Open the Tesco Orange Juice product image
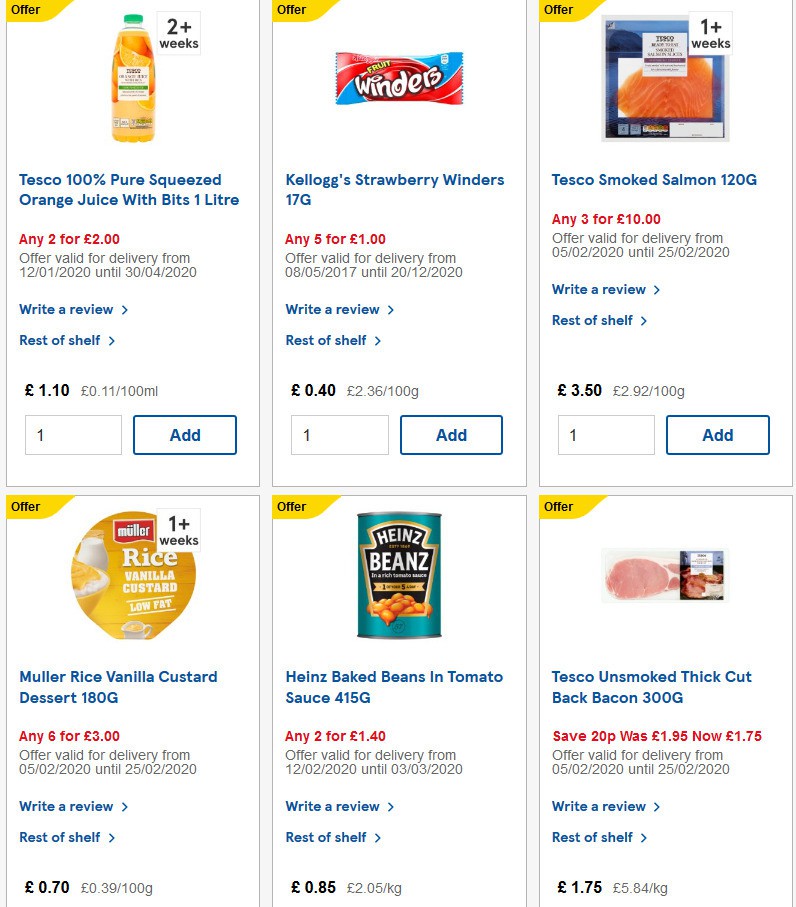This screenshot has width=796, height=907. coord(134,75)
